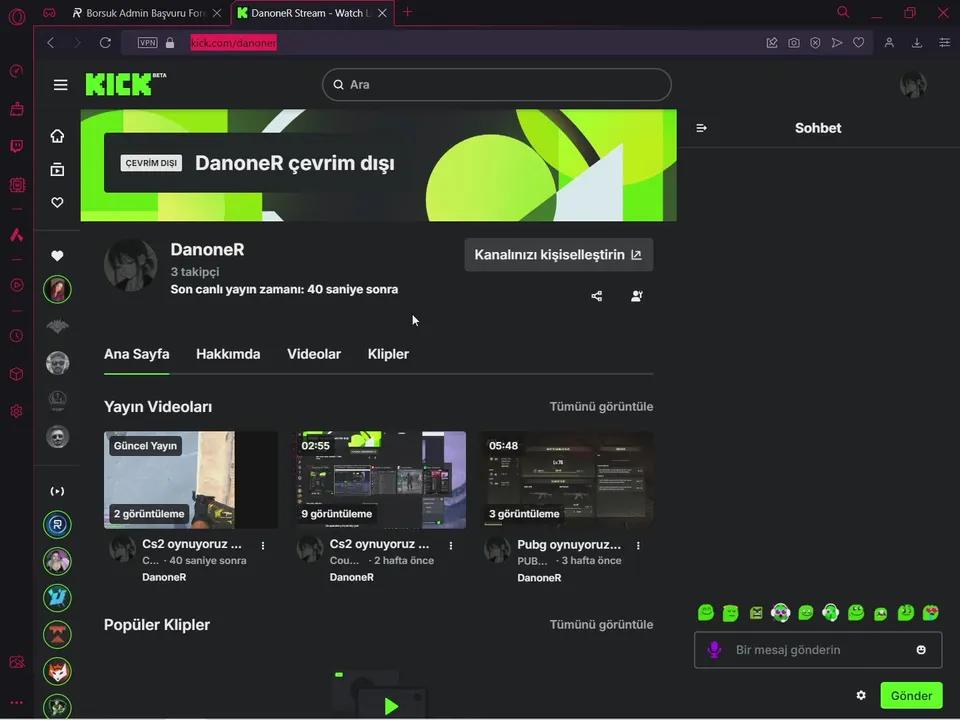This screenshot has width=960, height=720.
Task: Open Opera sidebar settings gear
Action: (x=17, y=411)
